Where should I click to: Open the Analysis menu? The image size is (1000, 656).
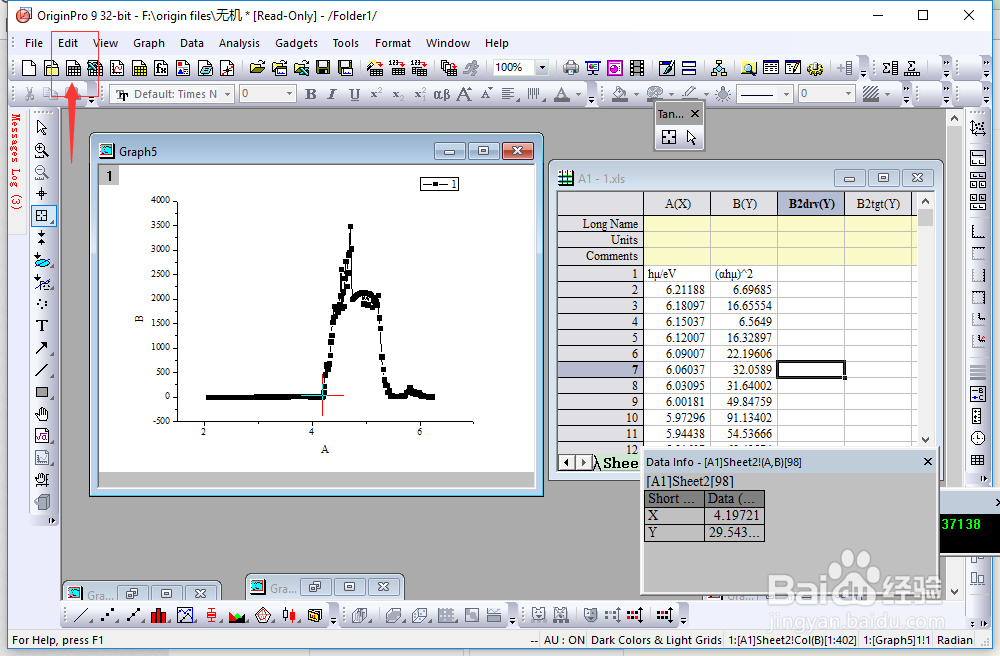239,43
